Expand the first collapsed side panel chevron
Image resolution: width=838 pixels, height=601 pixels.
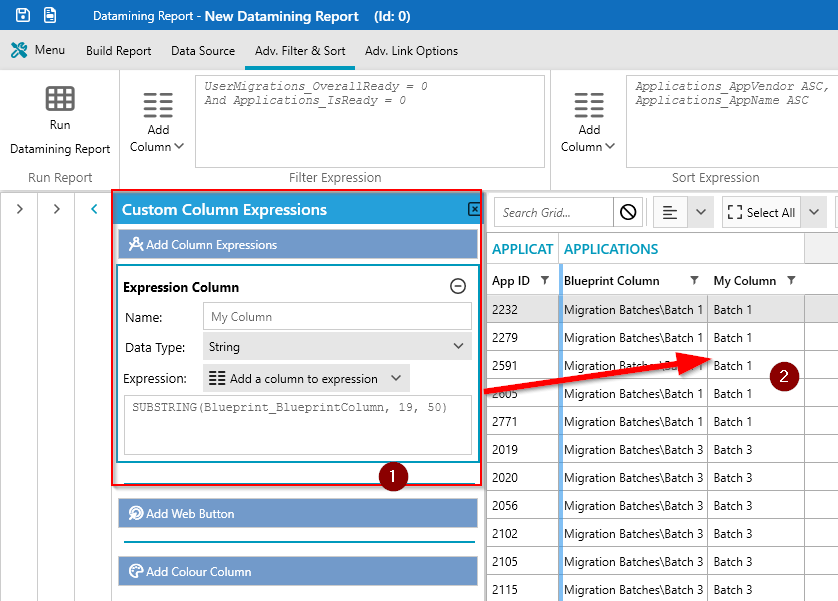(20, 209)
